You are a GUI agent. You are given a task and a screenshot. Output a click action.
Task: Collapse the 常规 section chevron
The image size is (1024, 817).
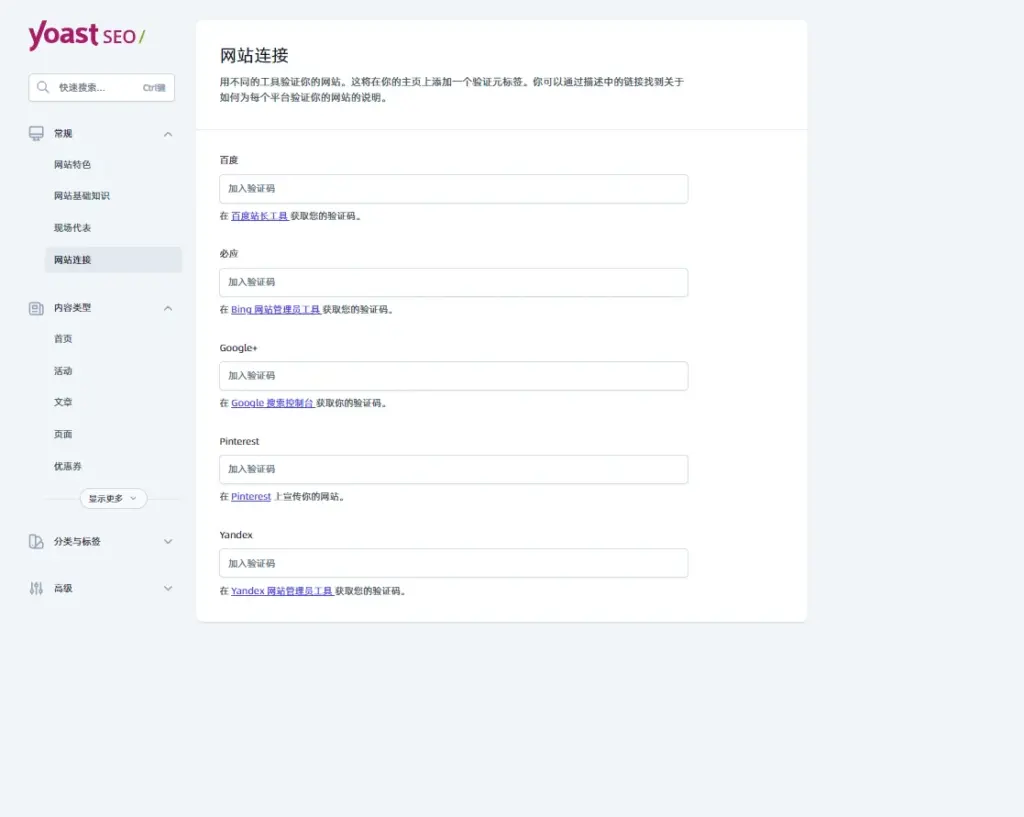click(x=168, y=134)
